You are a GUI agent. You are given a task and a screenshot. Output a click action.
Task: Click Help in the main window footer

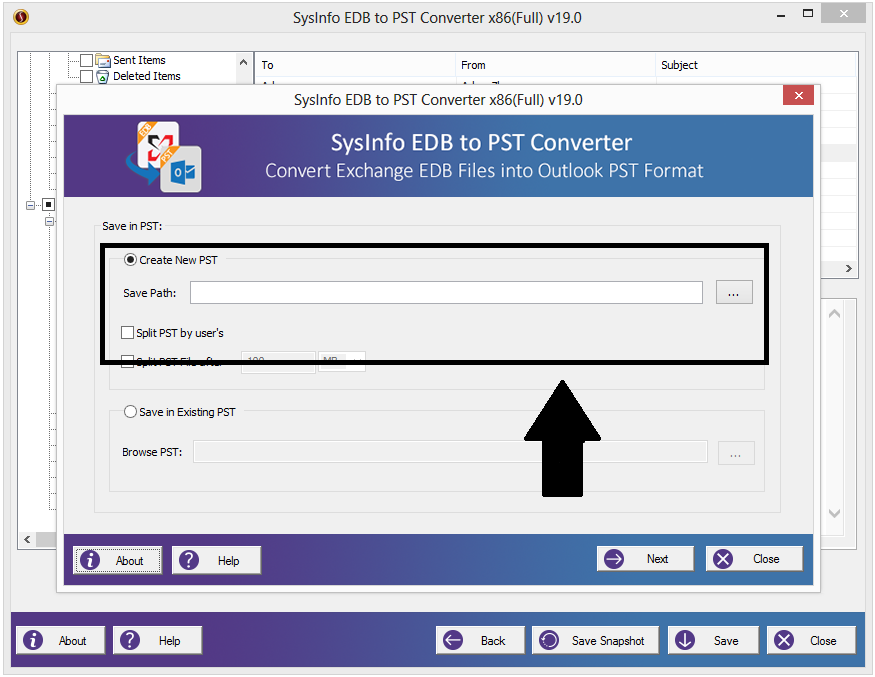click(157, 640)
